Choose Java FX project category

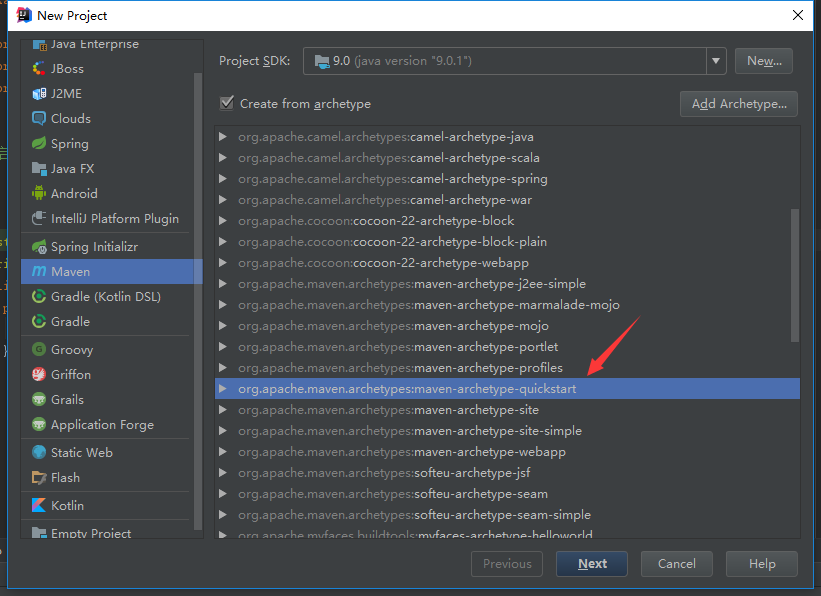pos(107,169)
